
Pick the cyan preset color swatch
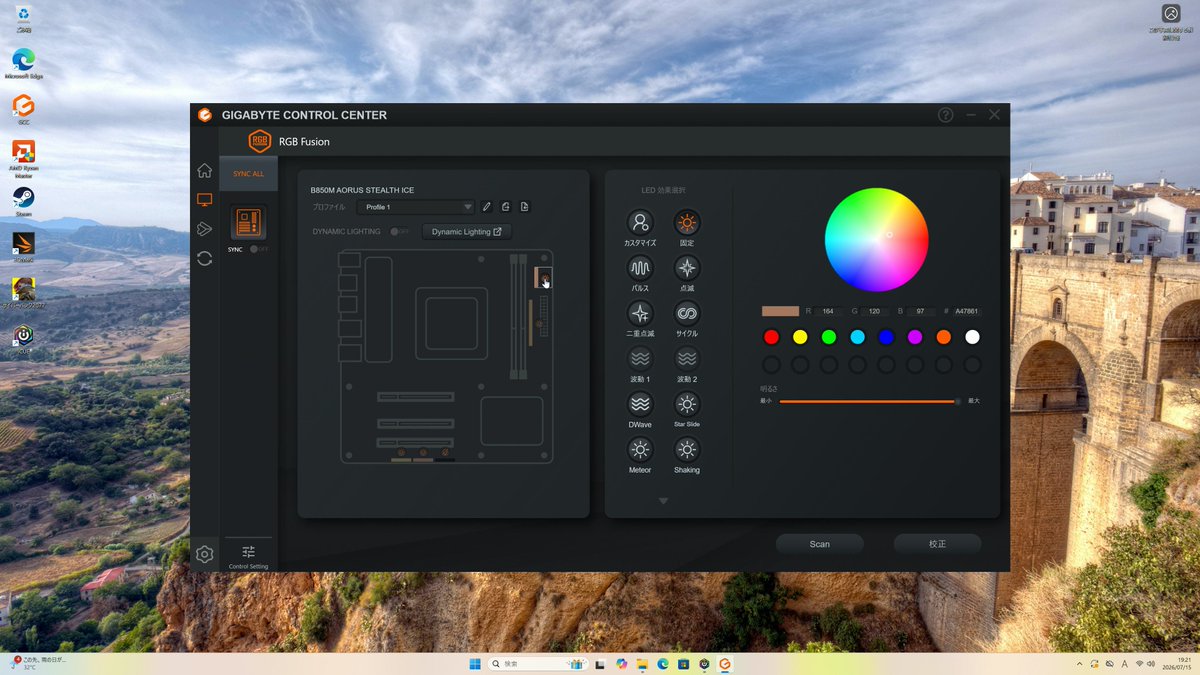857,337
